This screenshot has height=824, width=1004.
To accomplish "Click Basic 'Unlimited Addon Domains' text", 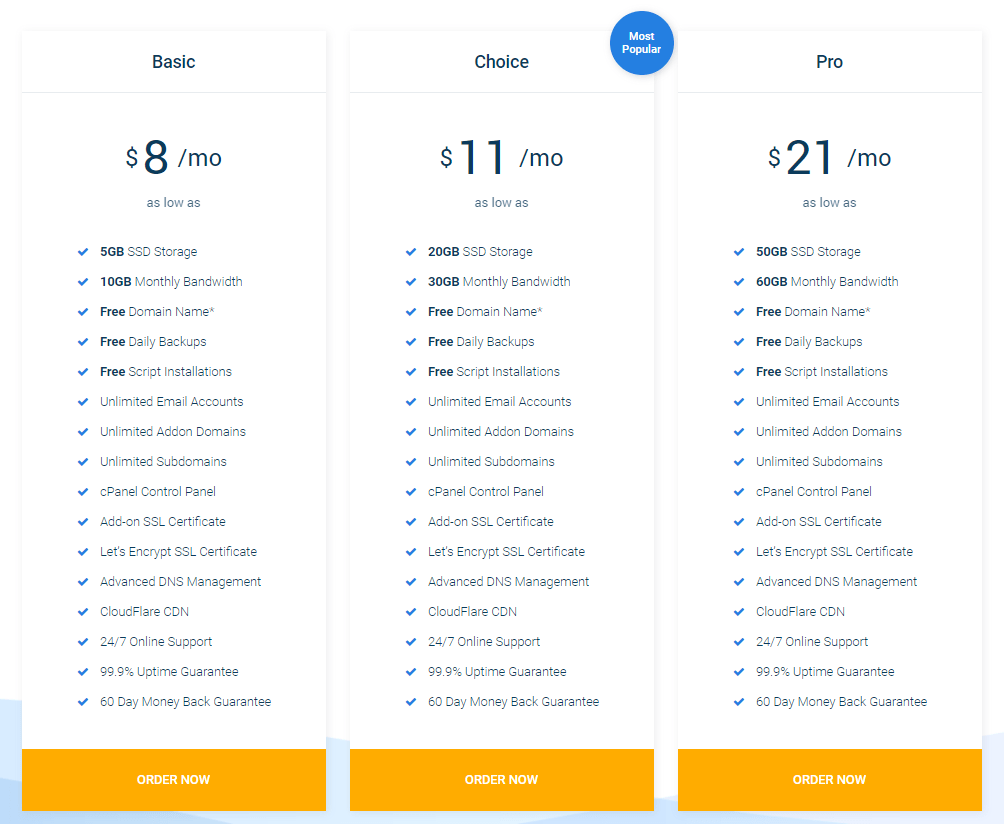I will point(173,432).
